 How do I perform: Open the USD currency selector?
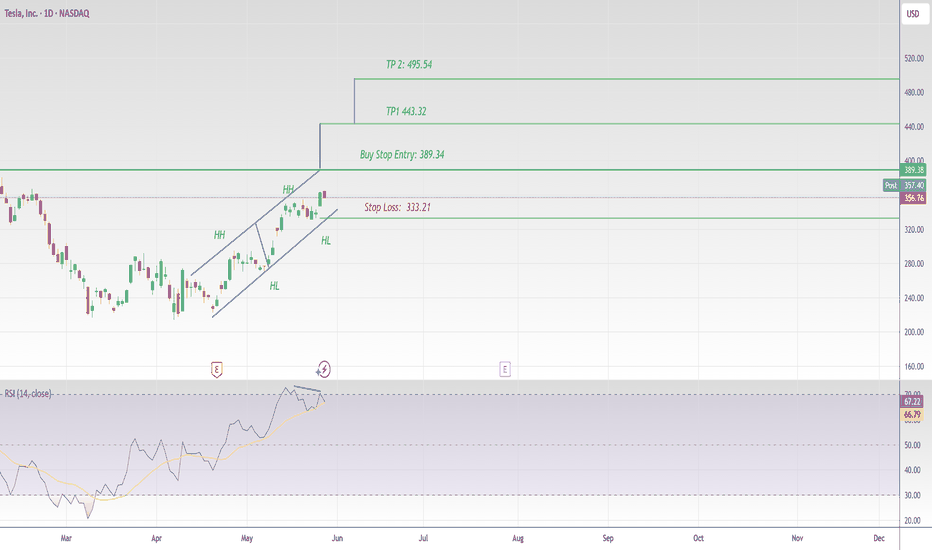912,14
